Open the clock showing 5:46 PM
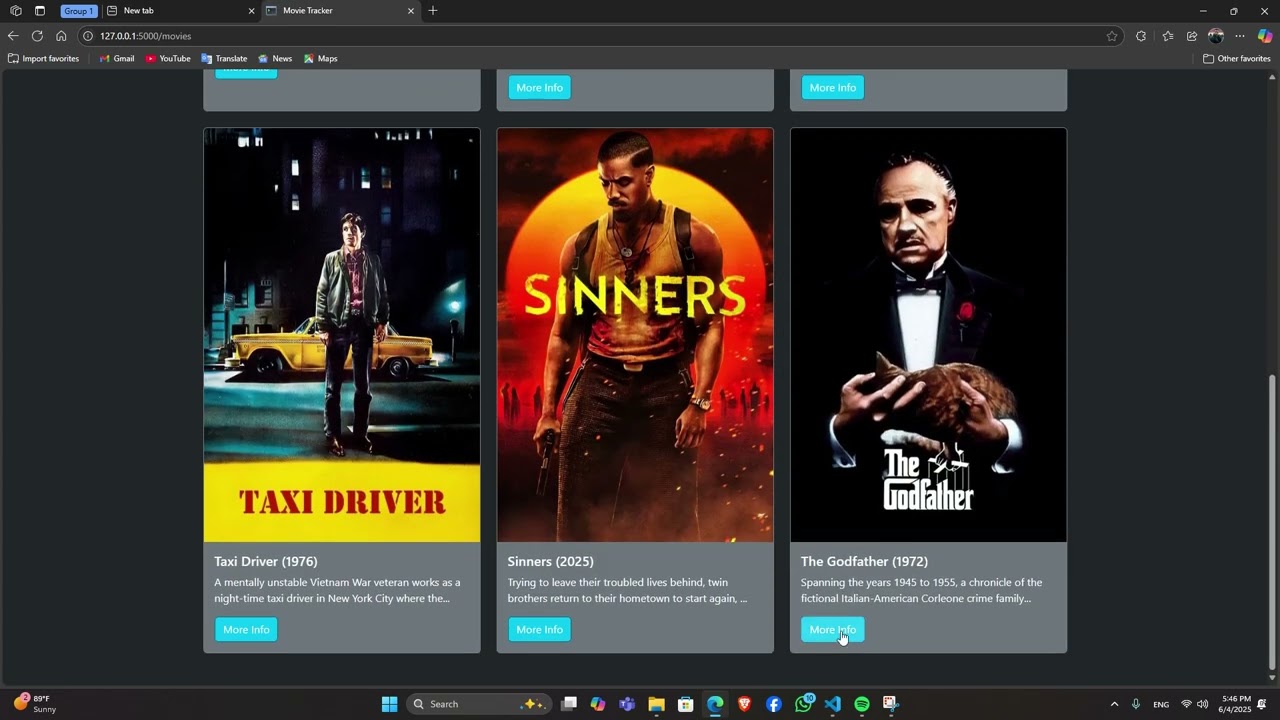 coord(1236,704)
